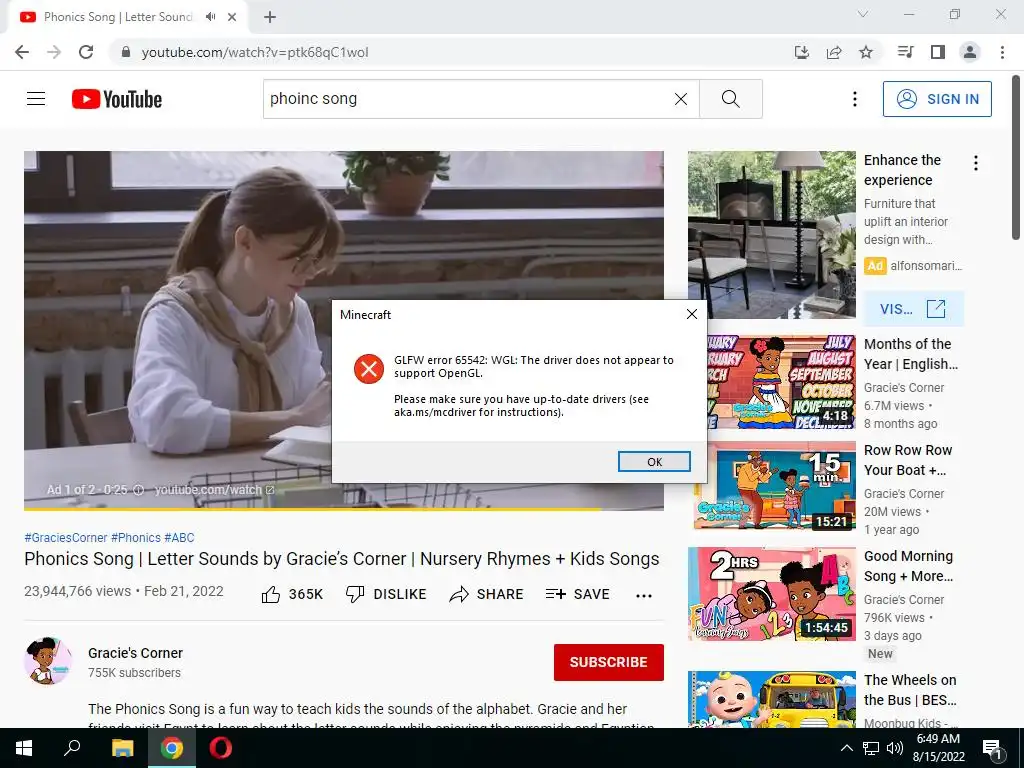Viewport: 1024px width, 768px height.
Task: Open the media controls icon in Chrome toolbar
Action: point(905,52)
